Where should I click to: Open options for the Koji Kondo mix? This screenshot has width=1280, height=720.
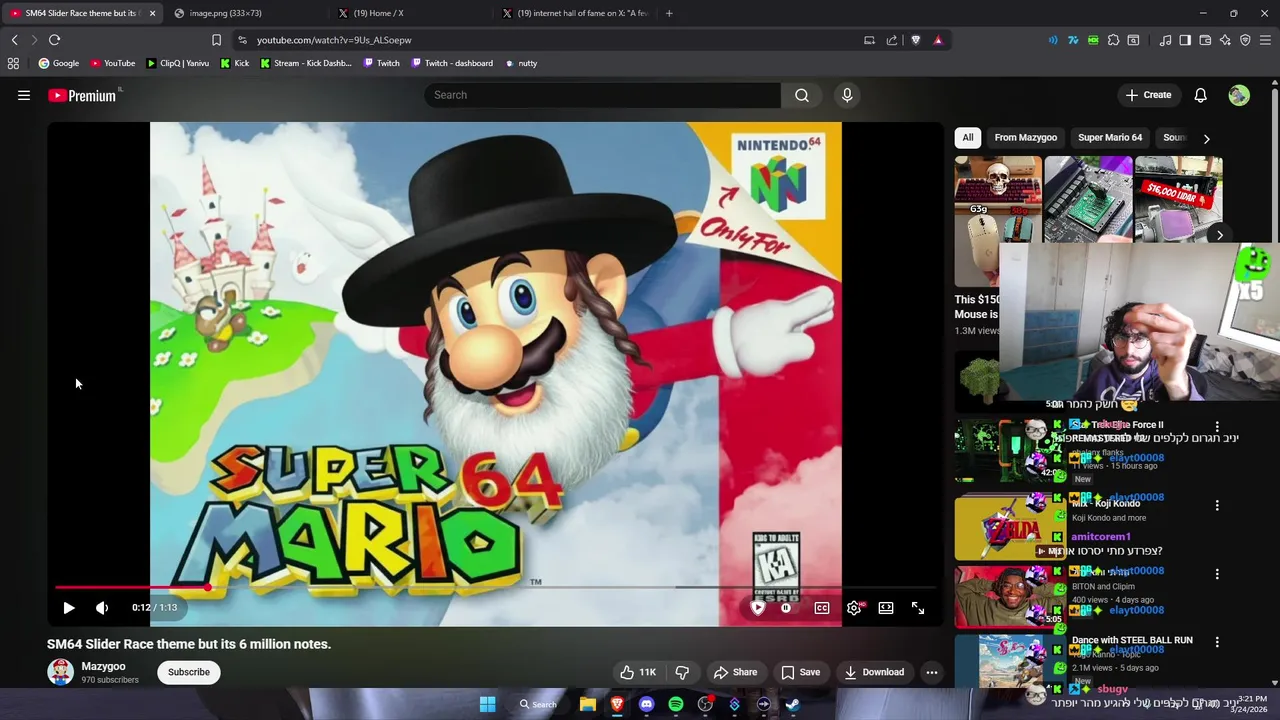pos(1217,506)
